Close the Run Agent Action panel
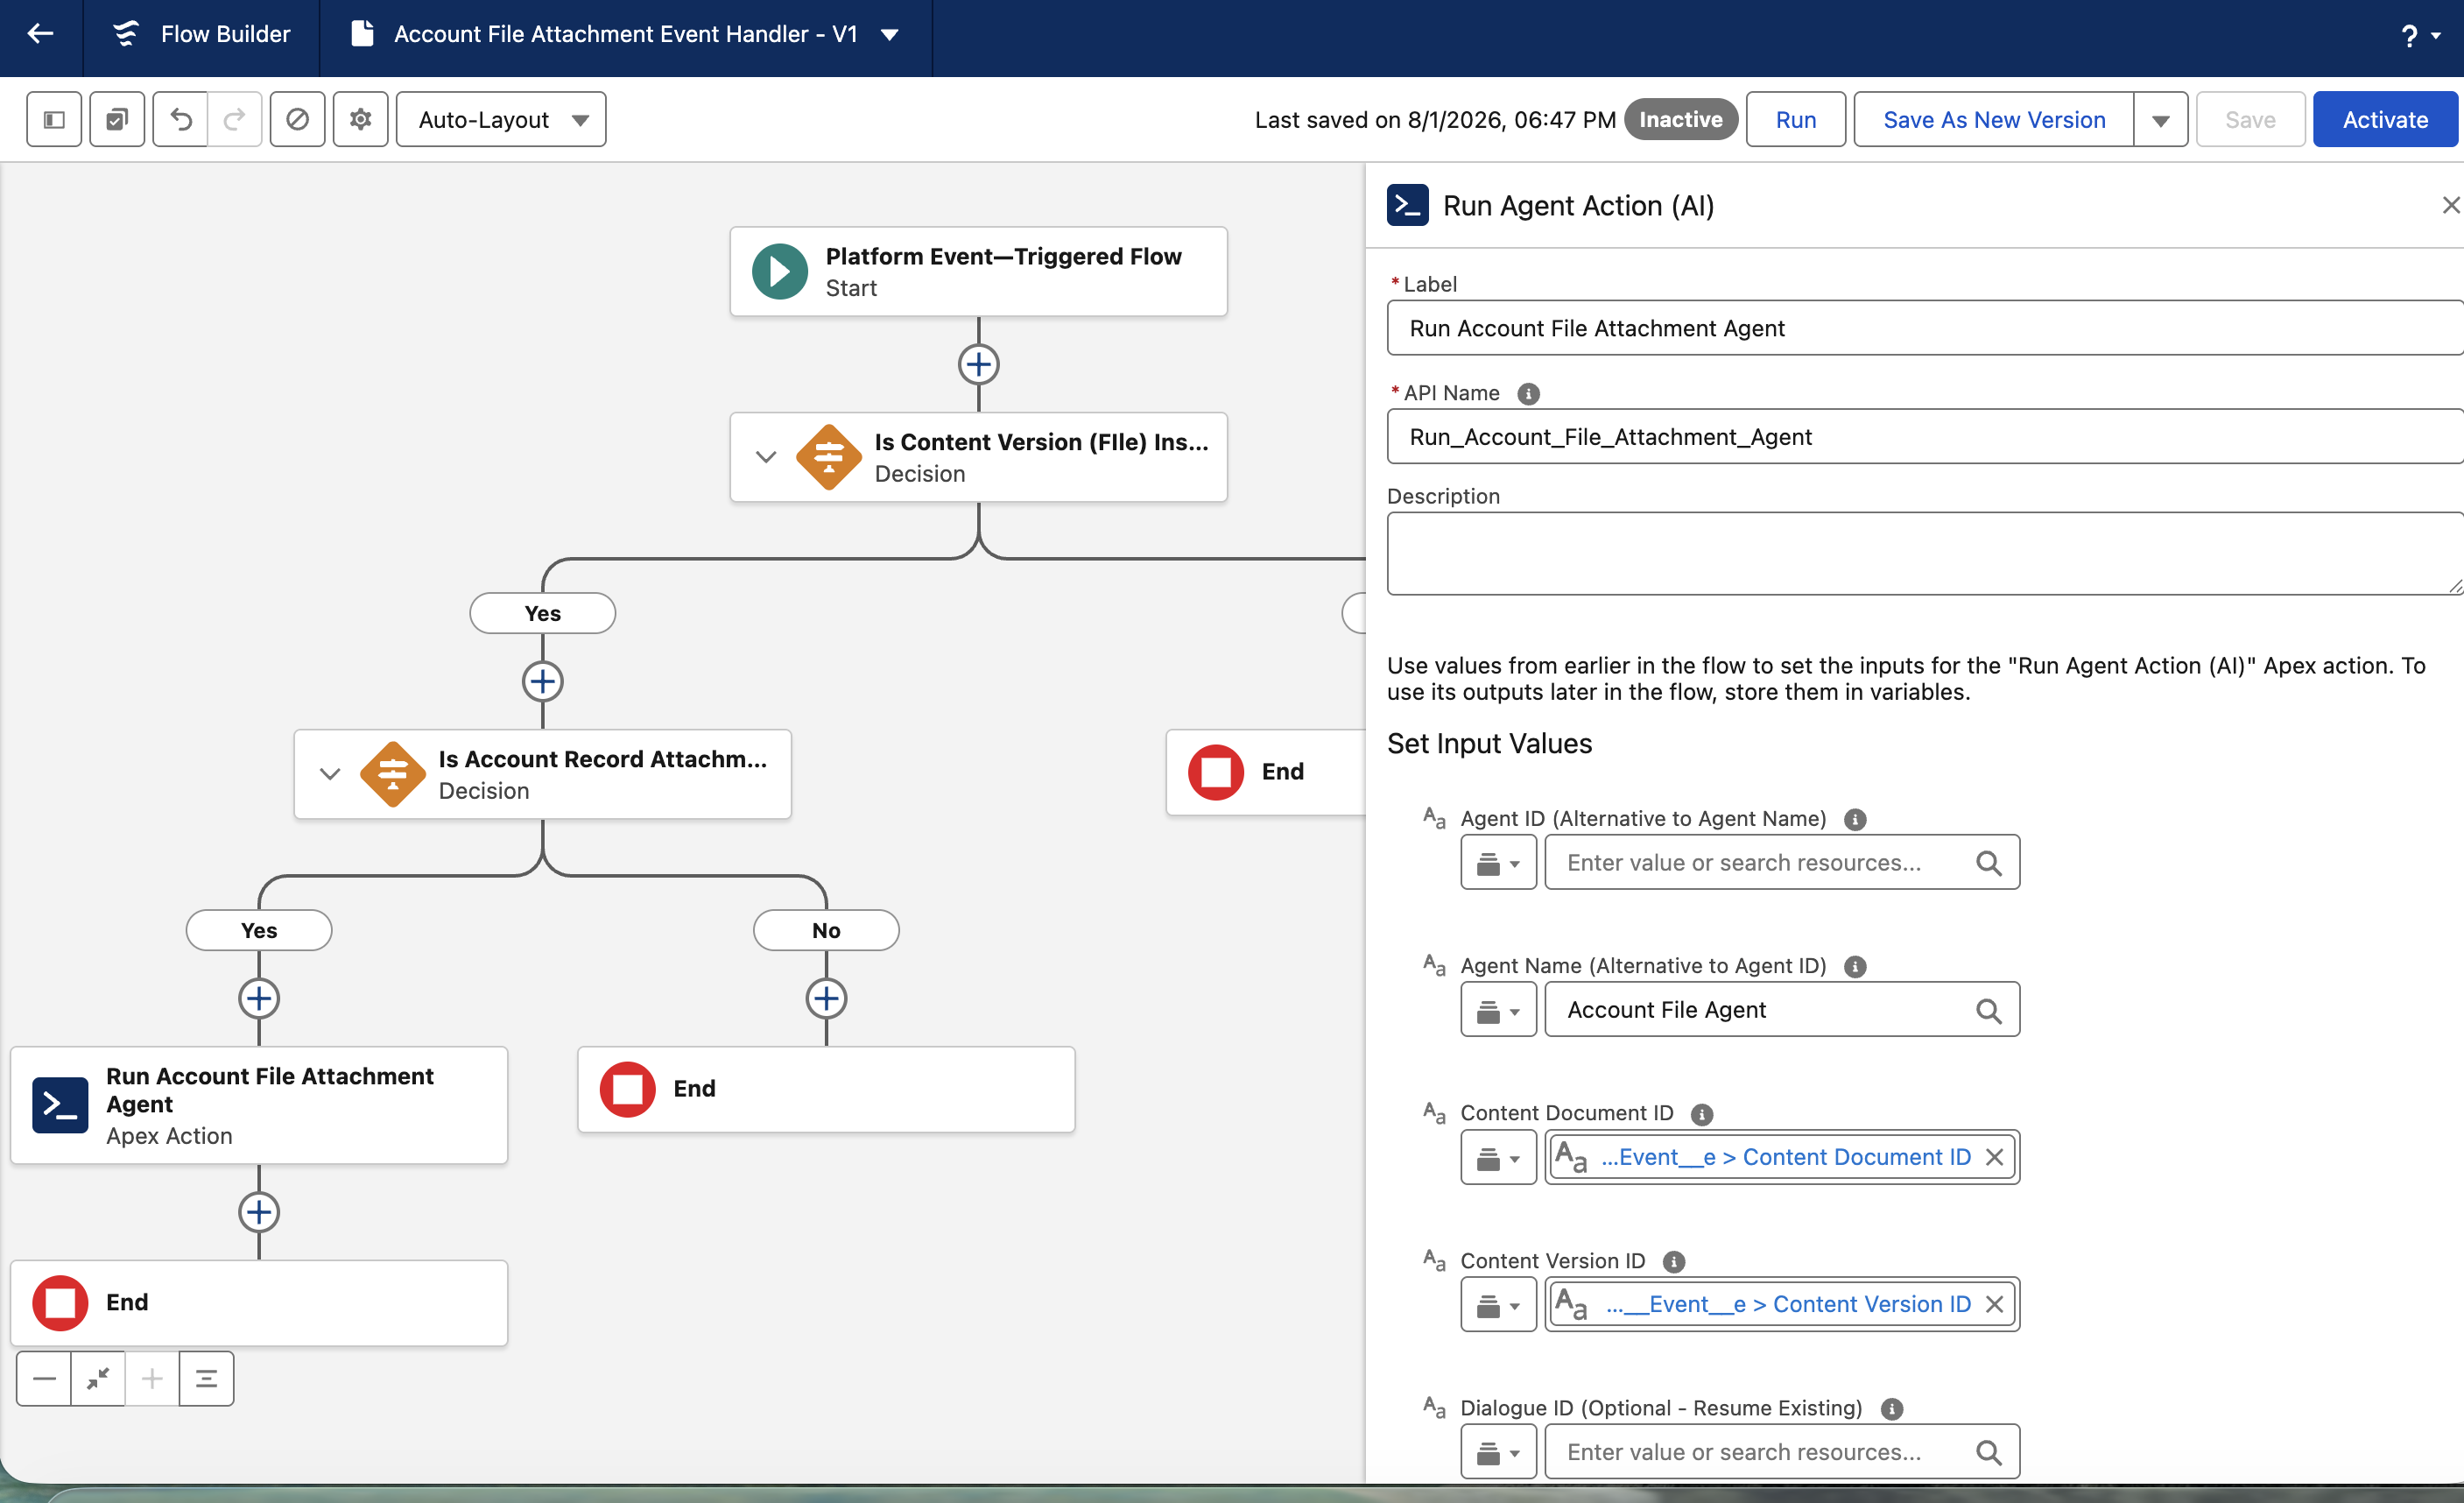 (2449, 205)
